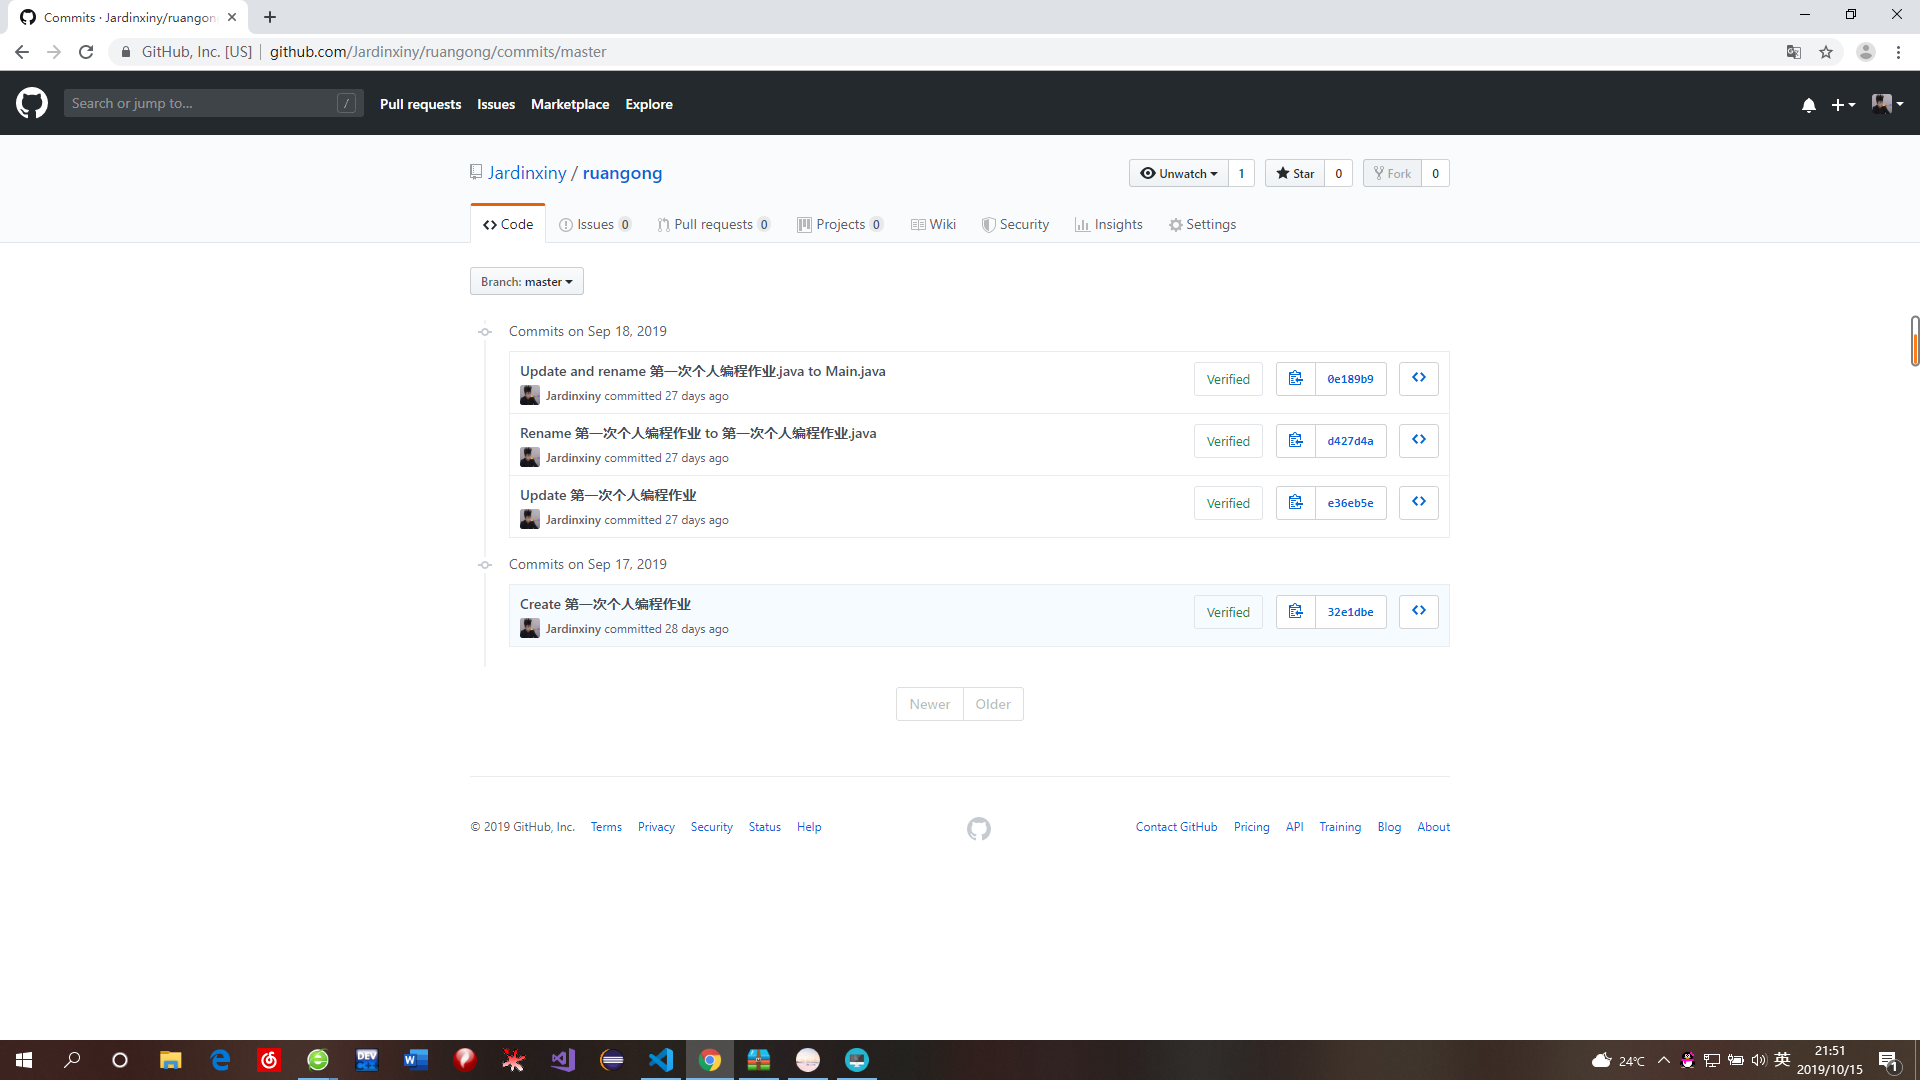The width and height of the screenshot is (1920, 1080).
Task: Open Visual Studio Code from the taskbar
Action: click(661, 1060)
